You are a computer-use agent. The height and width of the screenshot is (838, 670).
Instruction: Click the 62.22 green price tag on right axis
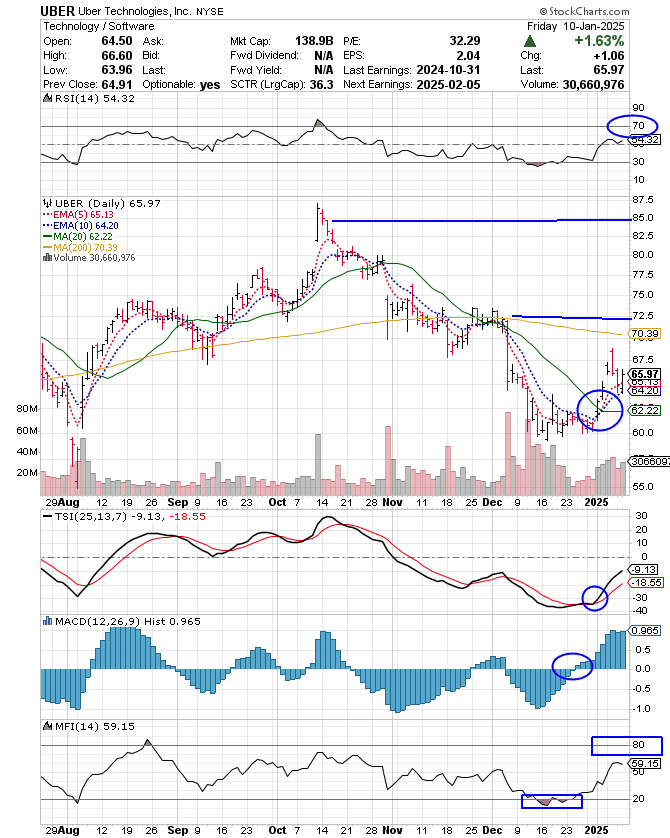point(645,410)
